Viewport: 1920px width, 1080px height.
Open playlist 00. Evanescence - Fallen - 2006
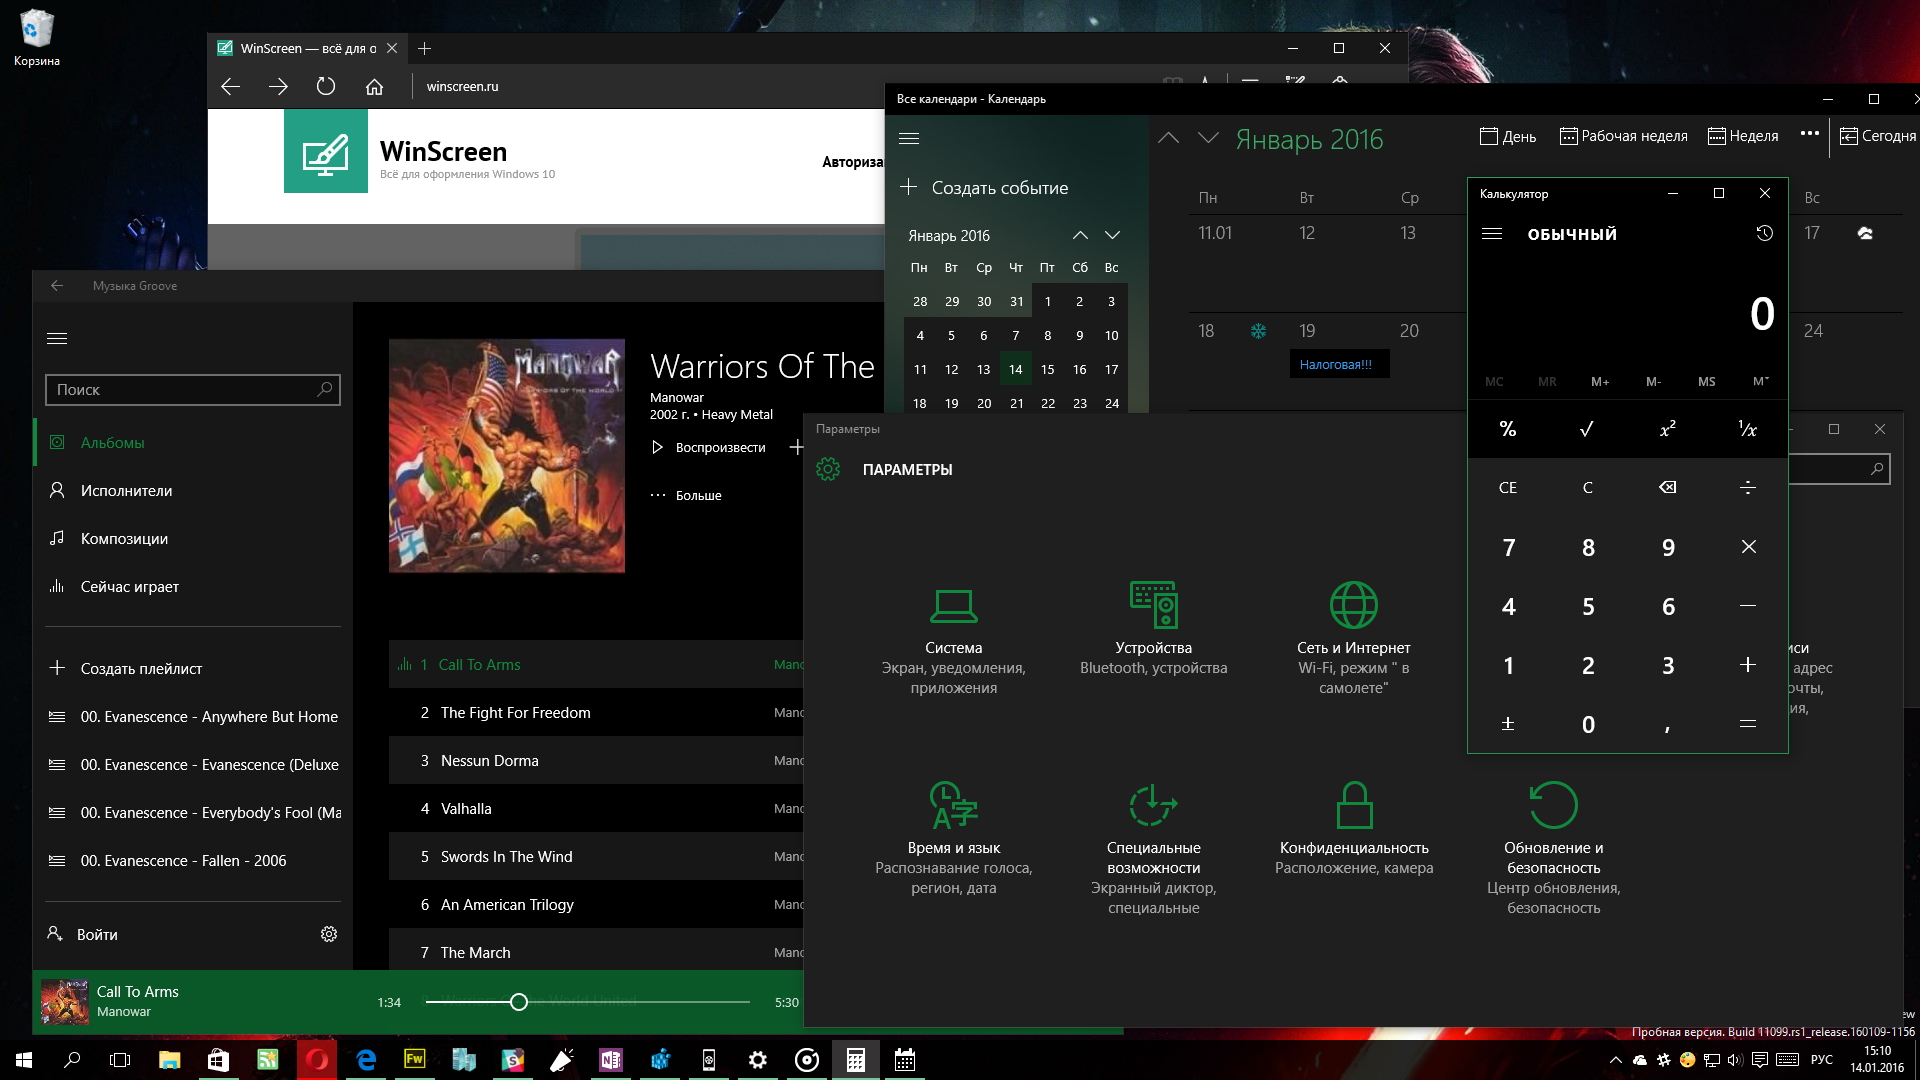(x=194, y=860)
